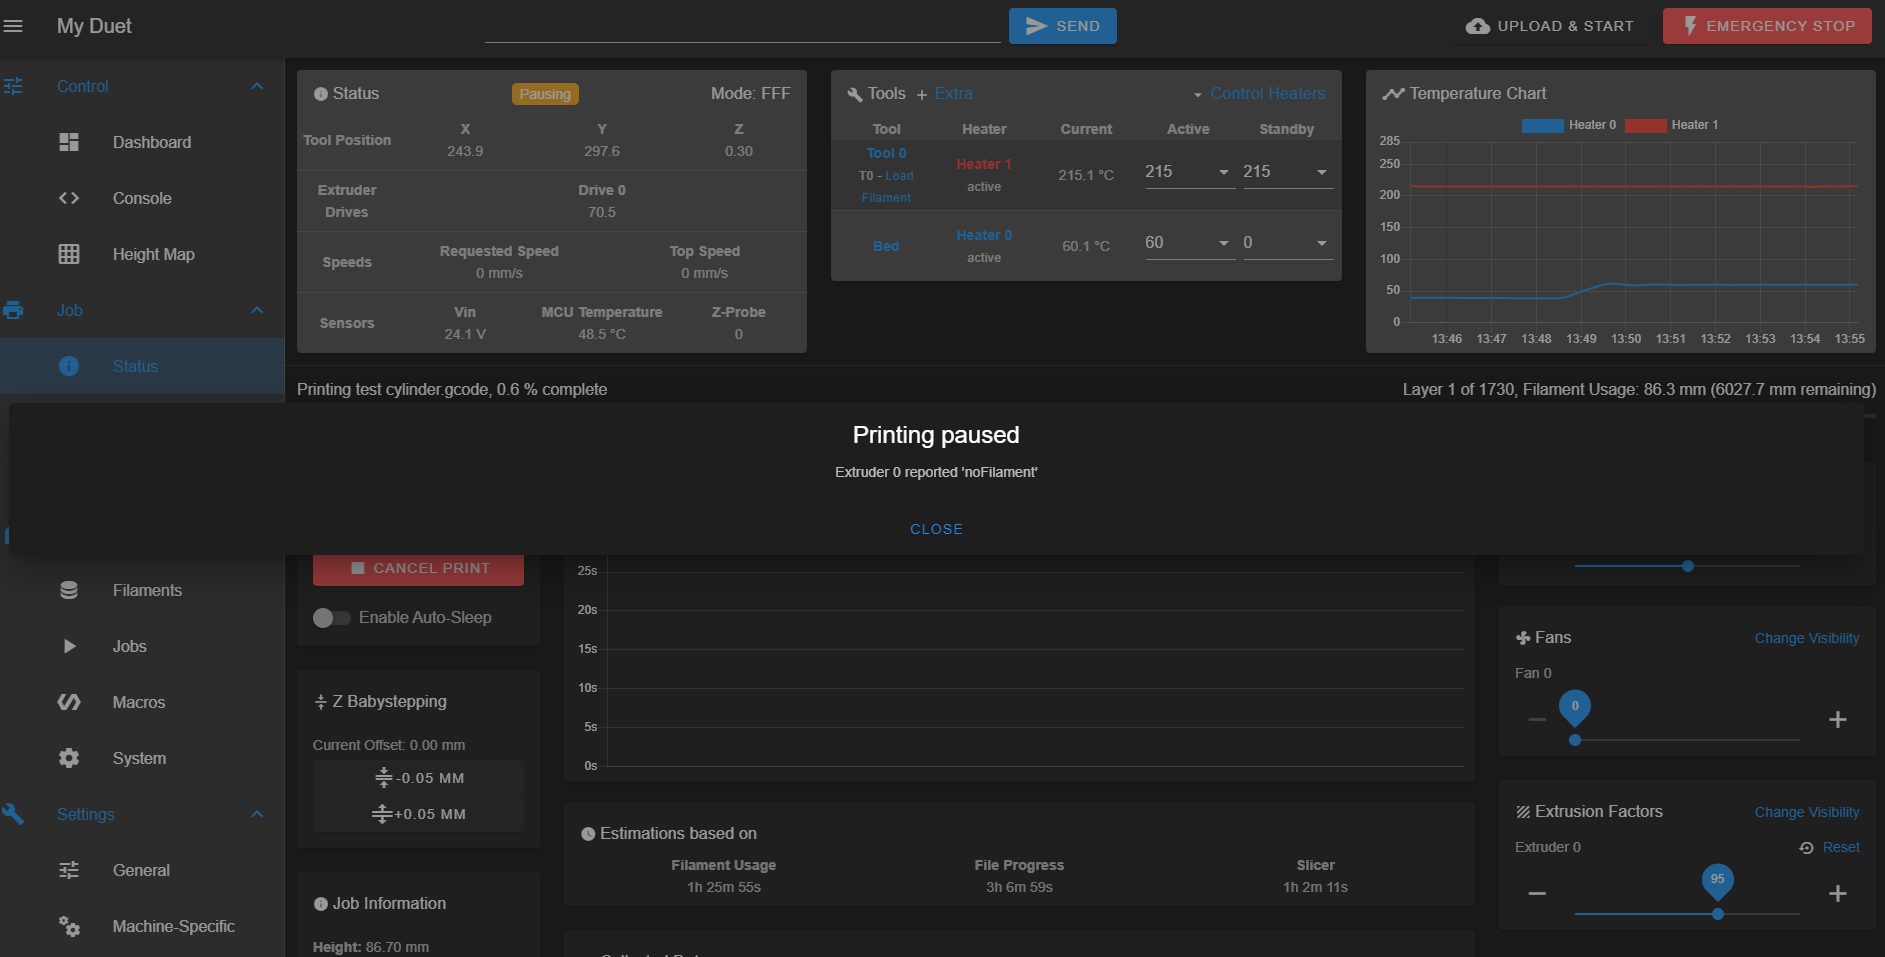Click the SEND button
This screenshot has width=1885, height=957.
pos(1062,26)
